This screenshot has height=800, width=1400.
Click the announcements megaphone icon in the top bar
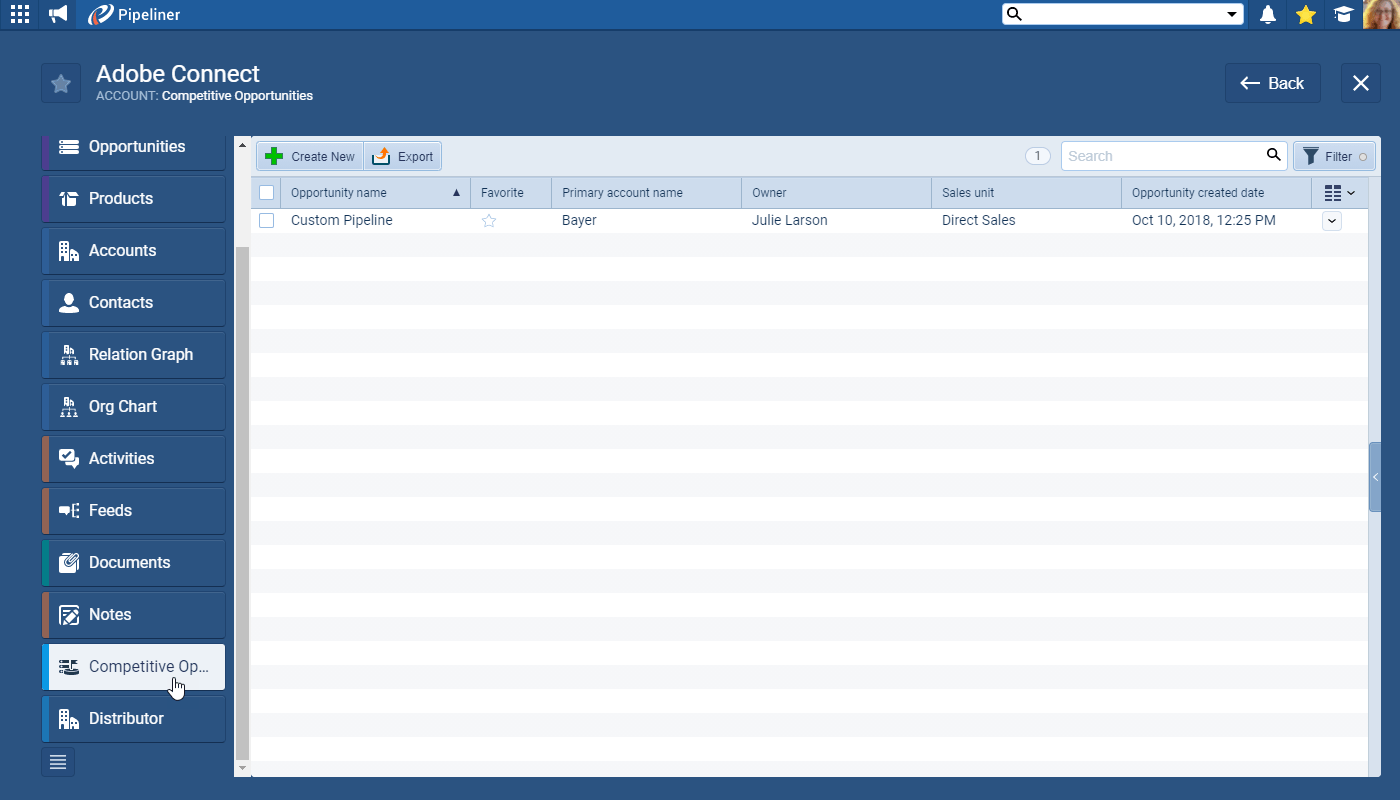(57, 14)
